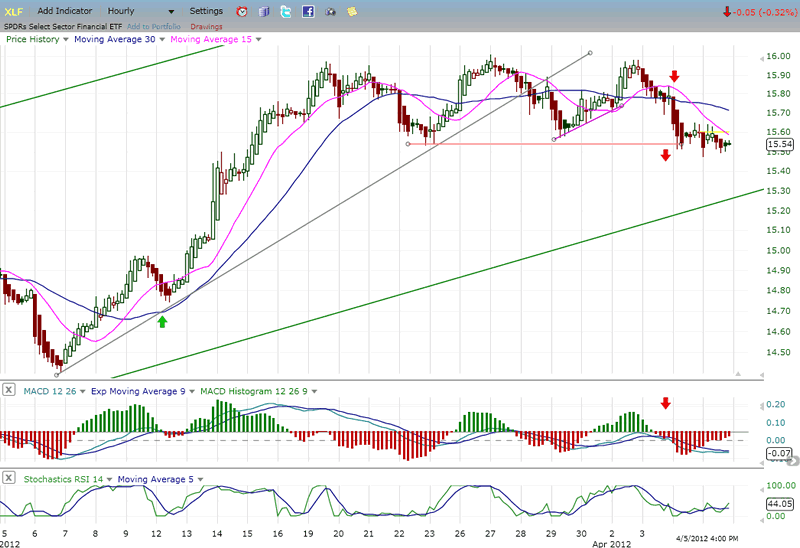Click the green up arrow chart marker
The width and height of the screenshot is (800, 548).
[162, 320]
